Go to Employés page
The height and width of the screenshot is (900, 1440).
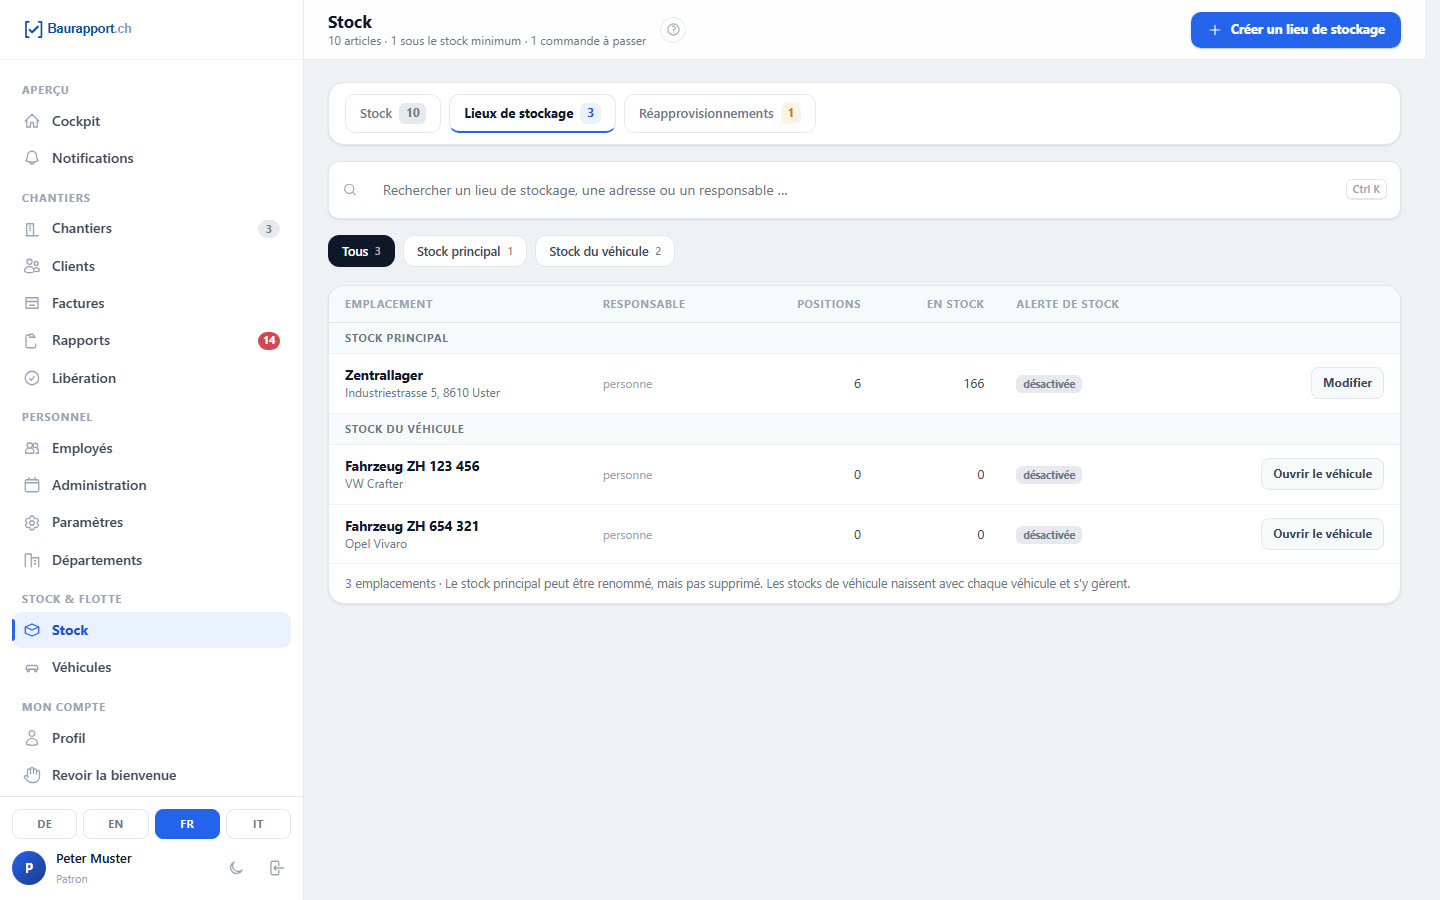point(151,448)
